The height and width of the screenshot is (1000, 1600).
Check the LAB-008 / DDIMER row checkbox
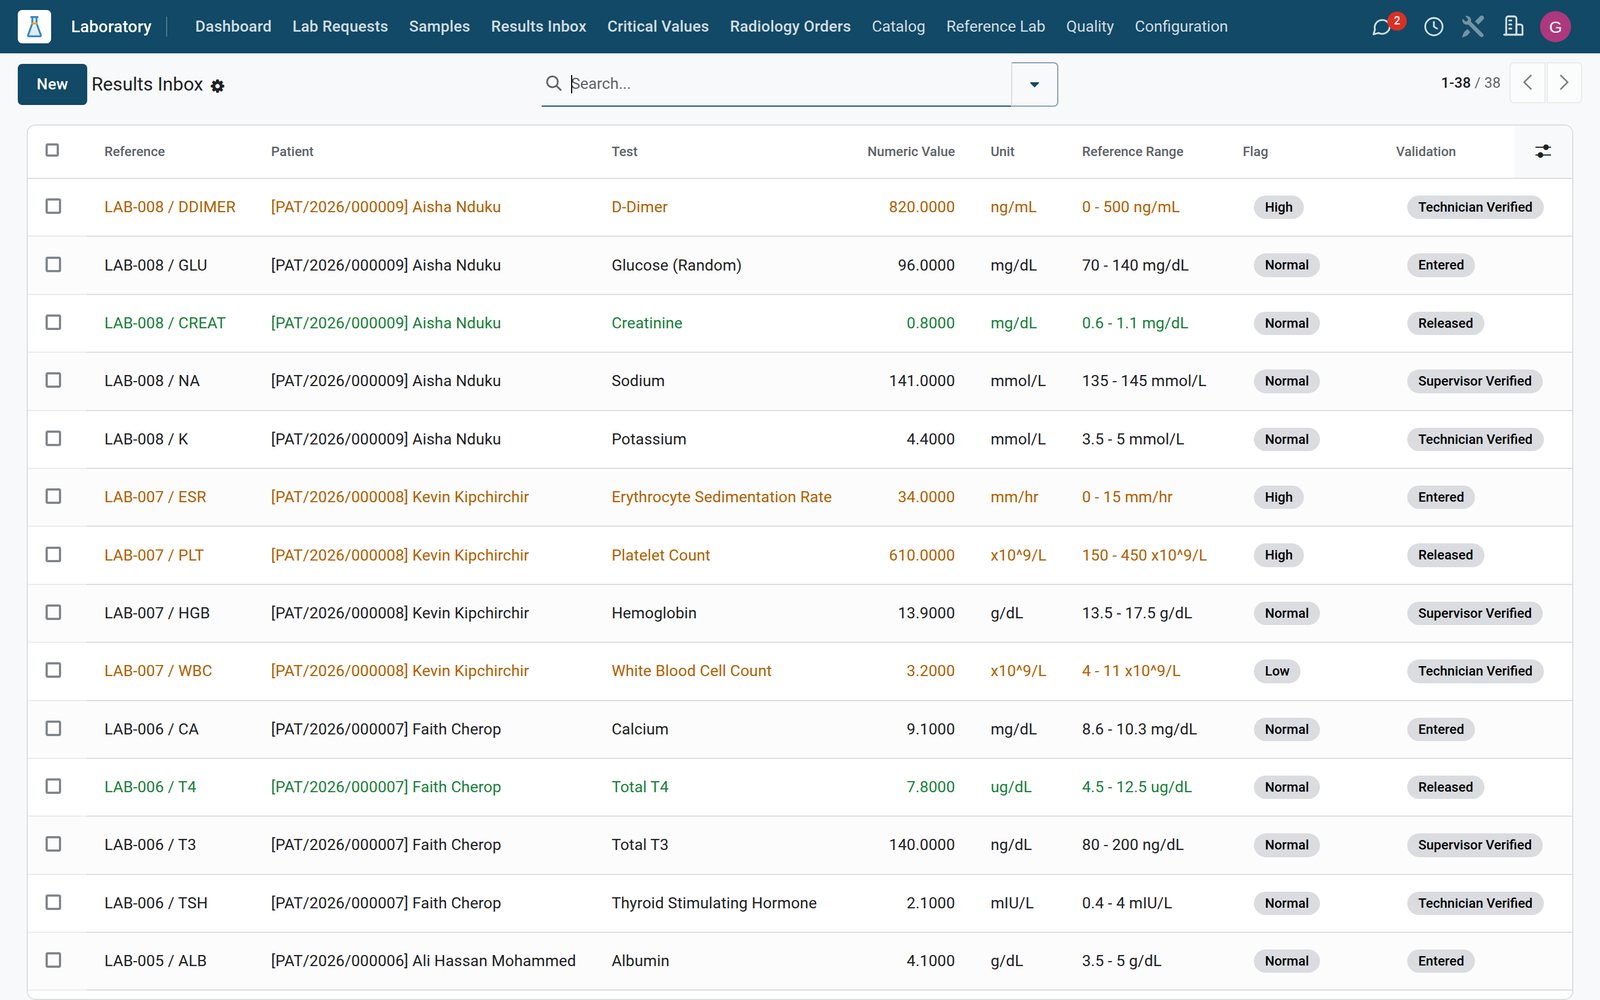[x=53, y=206]
